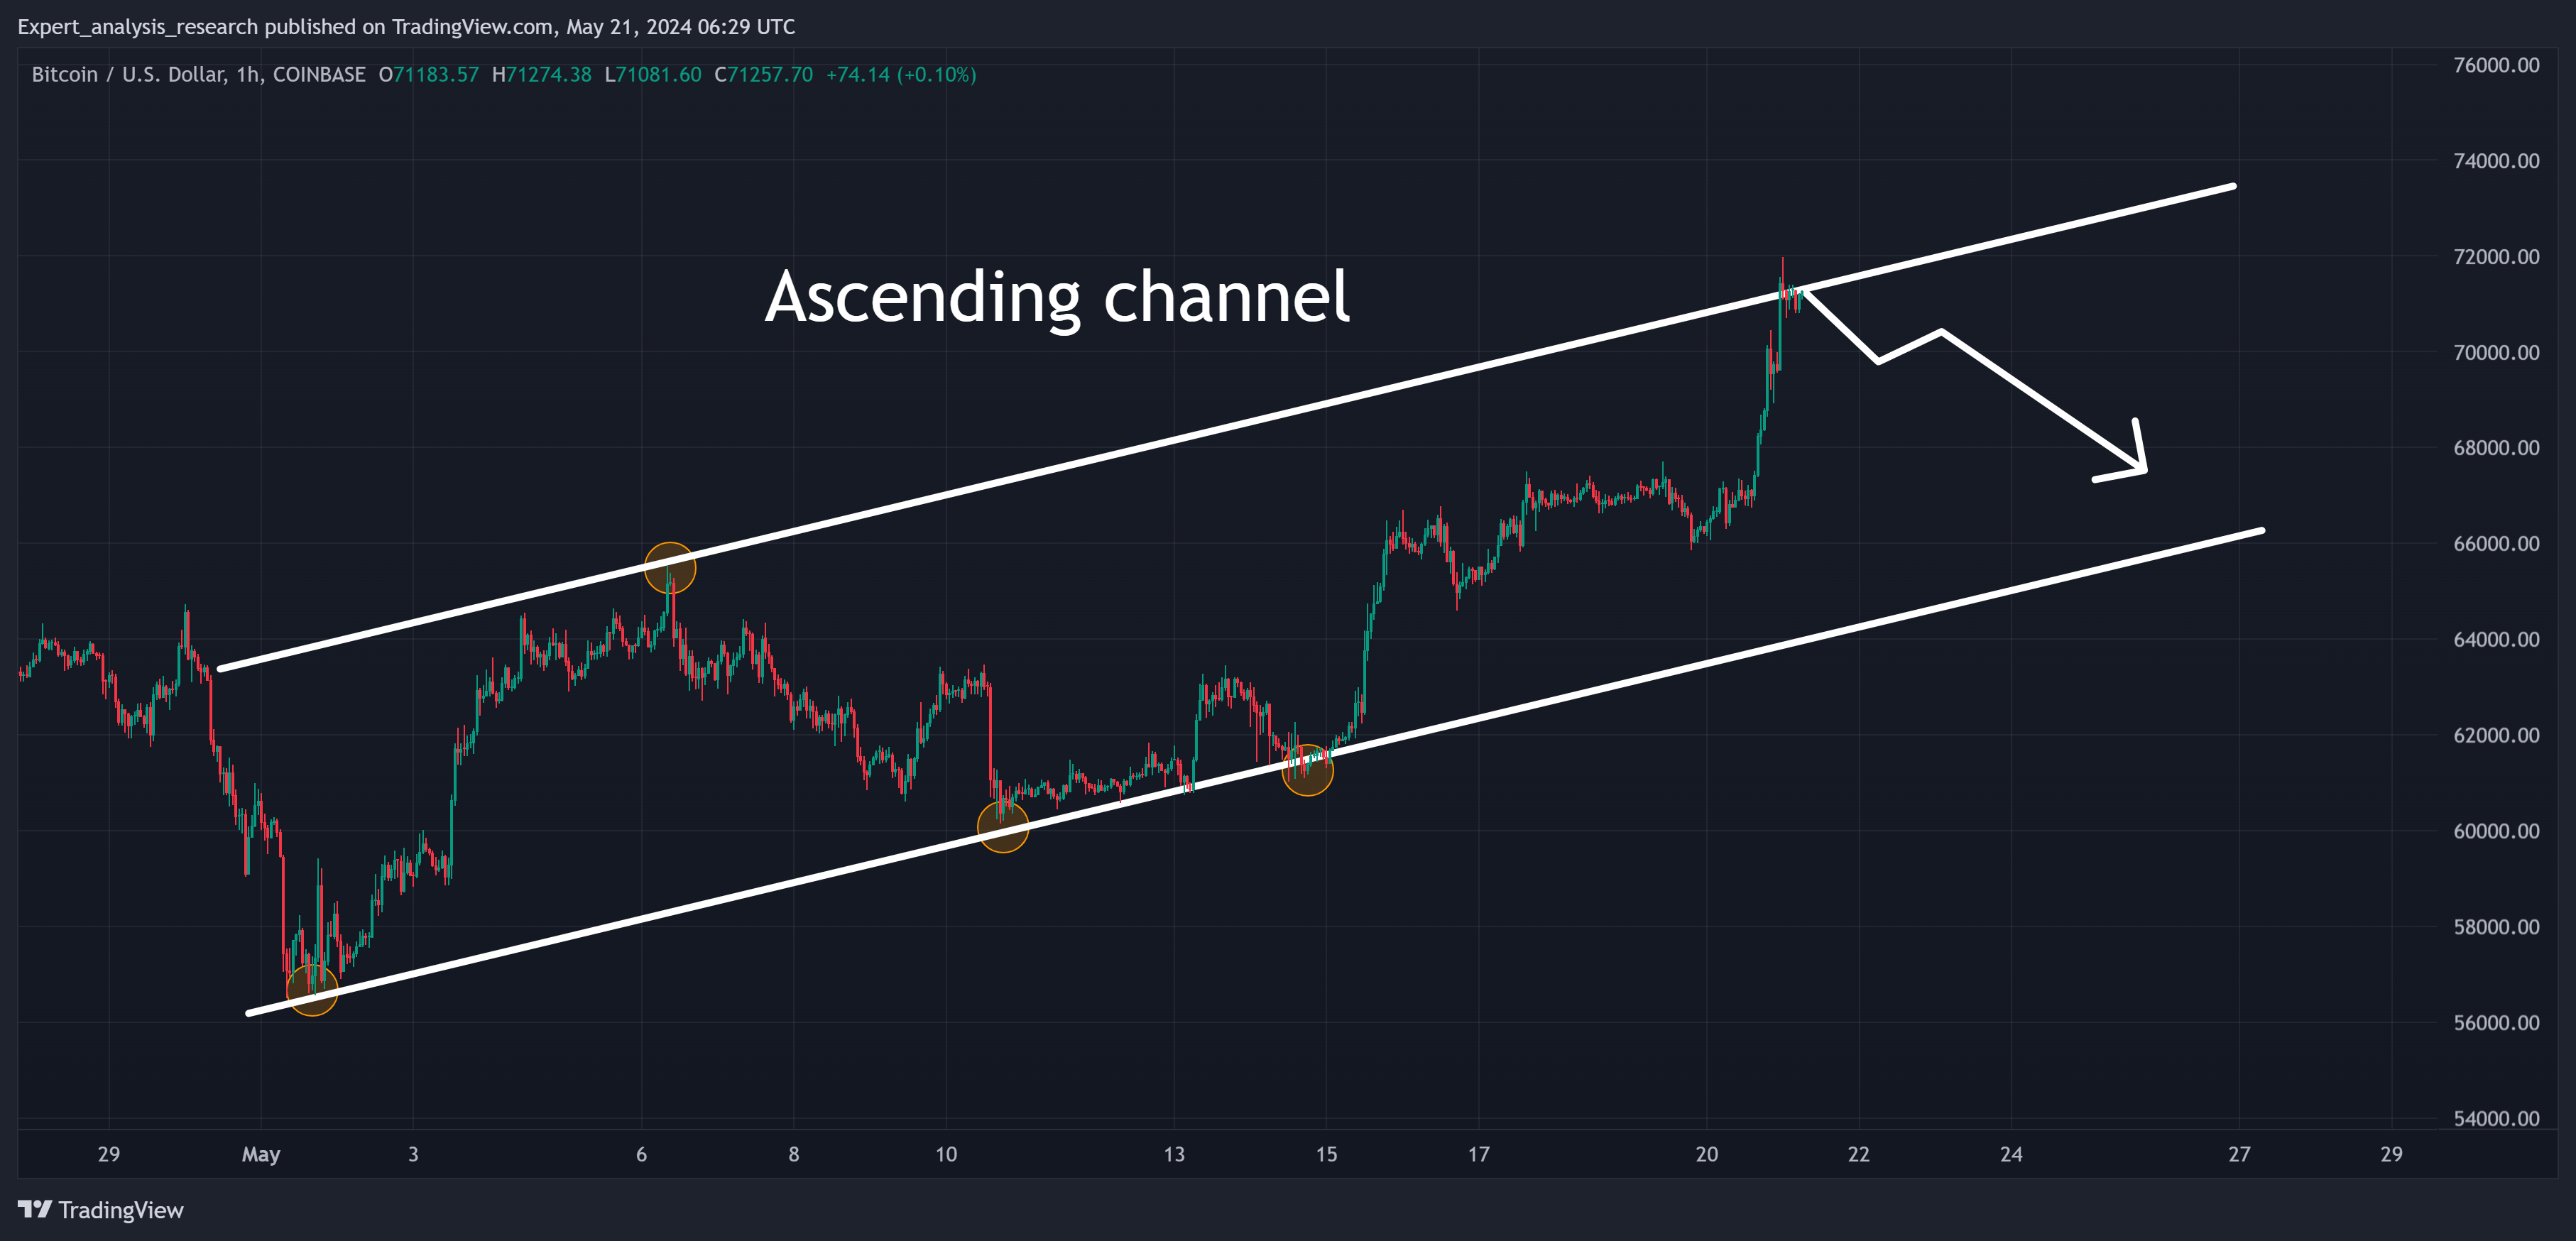The width and height of the screenshot is (2576, 1241).
Task: Click the '24' date axis label
Action: point(2011,1154)
